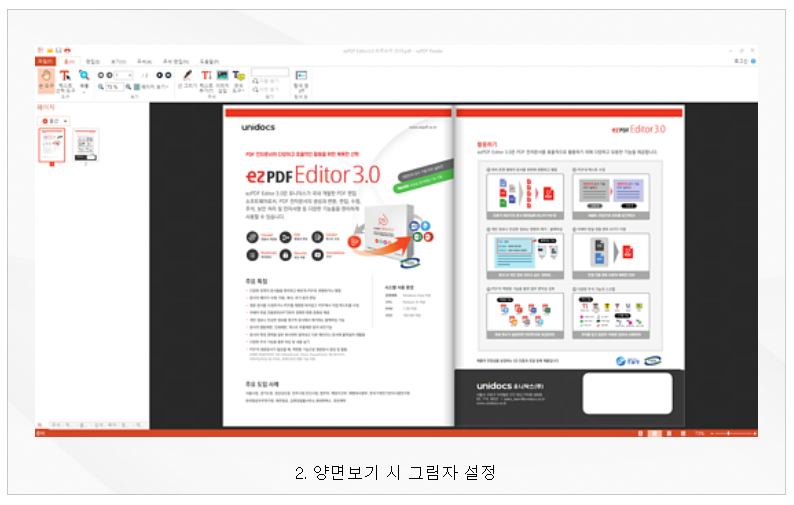
Task: Select the page 2 thumbnail
Action: point(86,145)
